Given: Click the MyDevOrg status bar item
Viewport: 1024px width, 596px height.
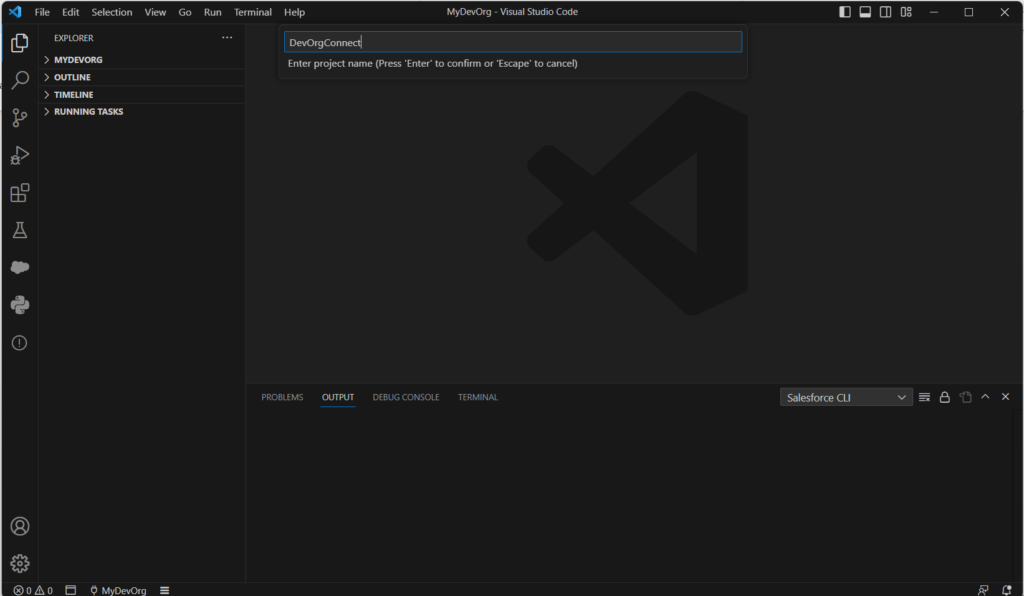Looking at the screenshot, I should tap(117, 590).
